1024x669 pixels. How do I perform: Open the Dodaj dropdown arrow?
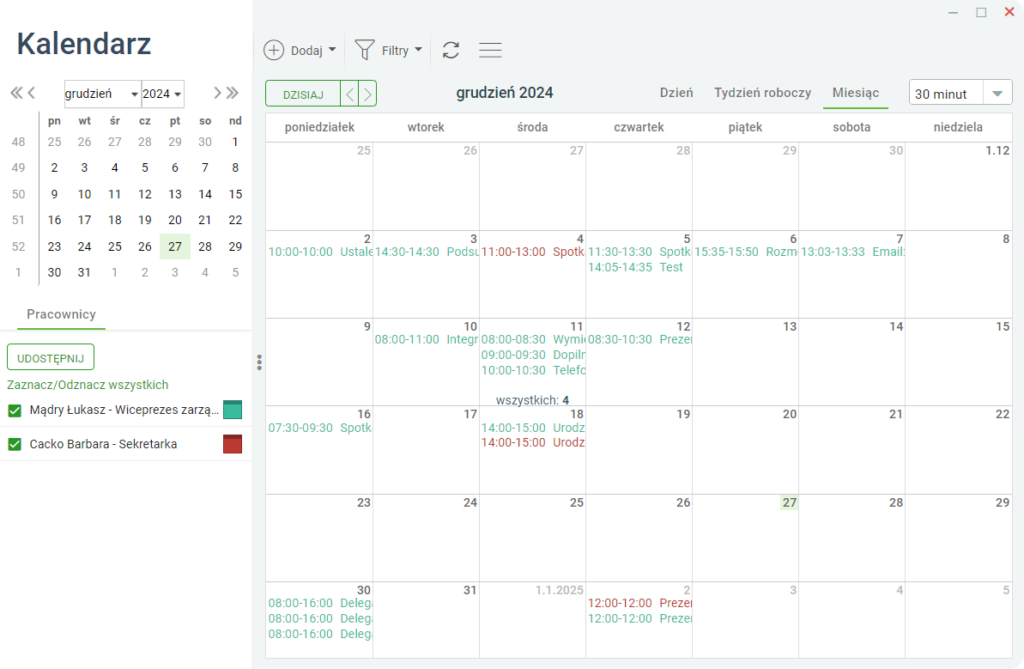[332, 50]
